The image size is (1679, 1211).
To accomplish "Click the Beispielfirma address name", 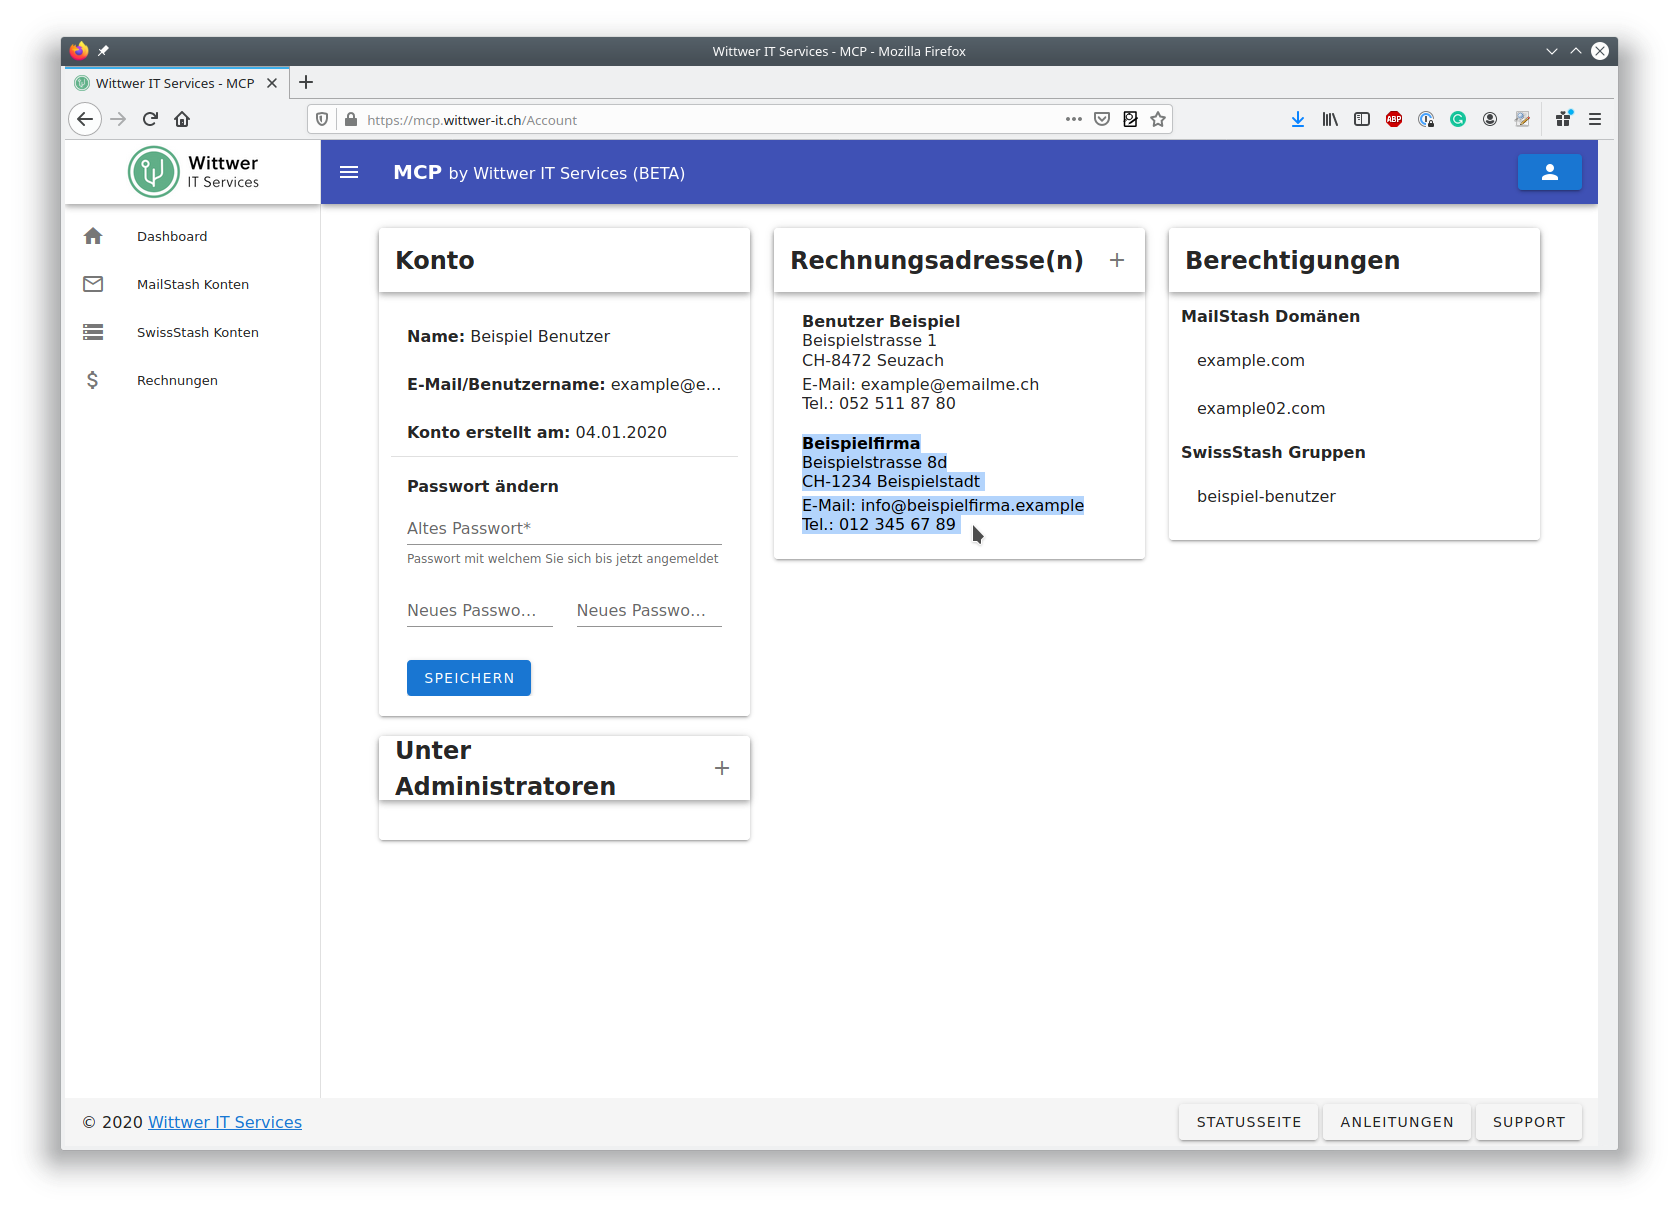I will coord(861,443).
